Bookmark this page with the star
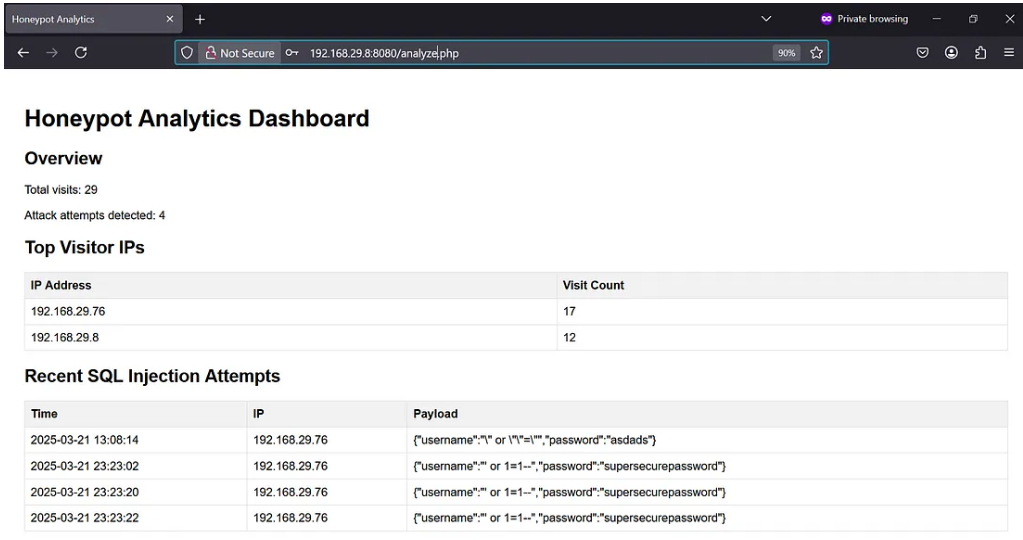The image size is (1023, 540). 816,53
